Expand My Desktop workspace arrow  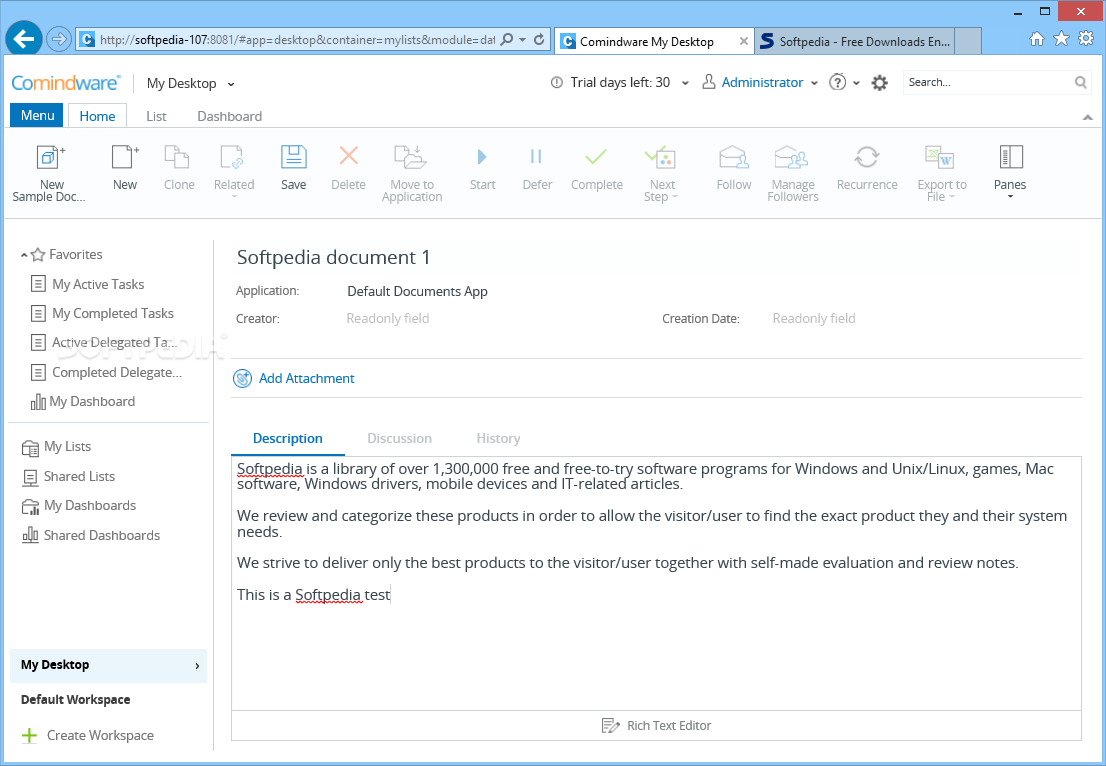(x=197, y=666)
